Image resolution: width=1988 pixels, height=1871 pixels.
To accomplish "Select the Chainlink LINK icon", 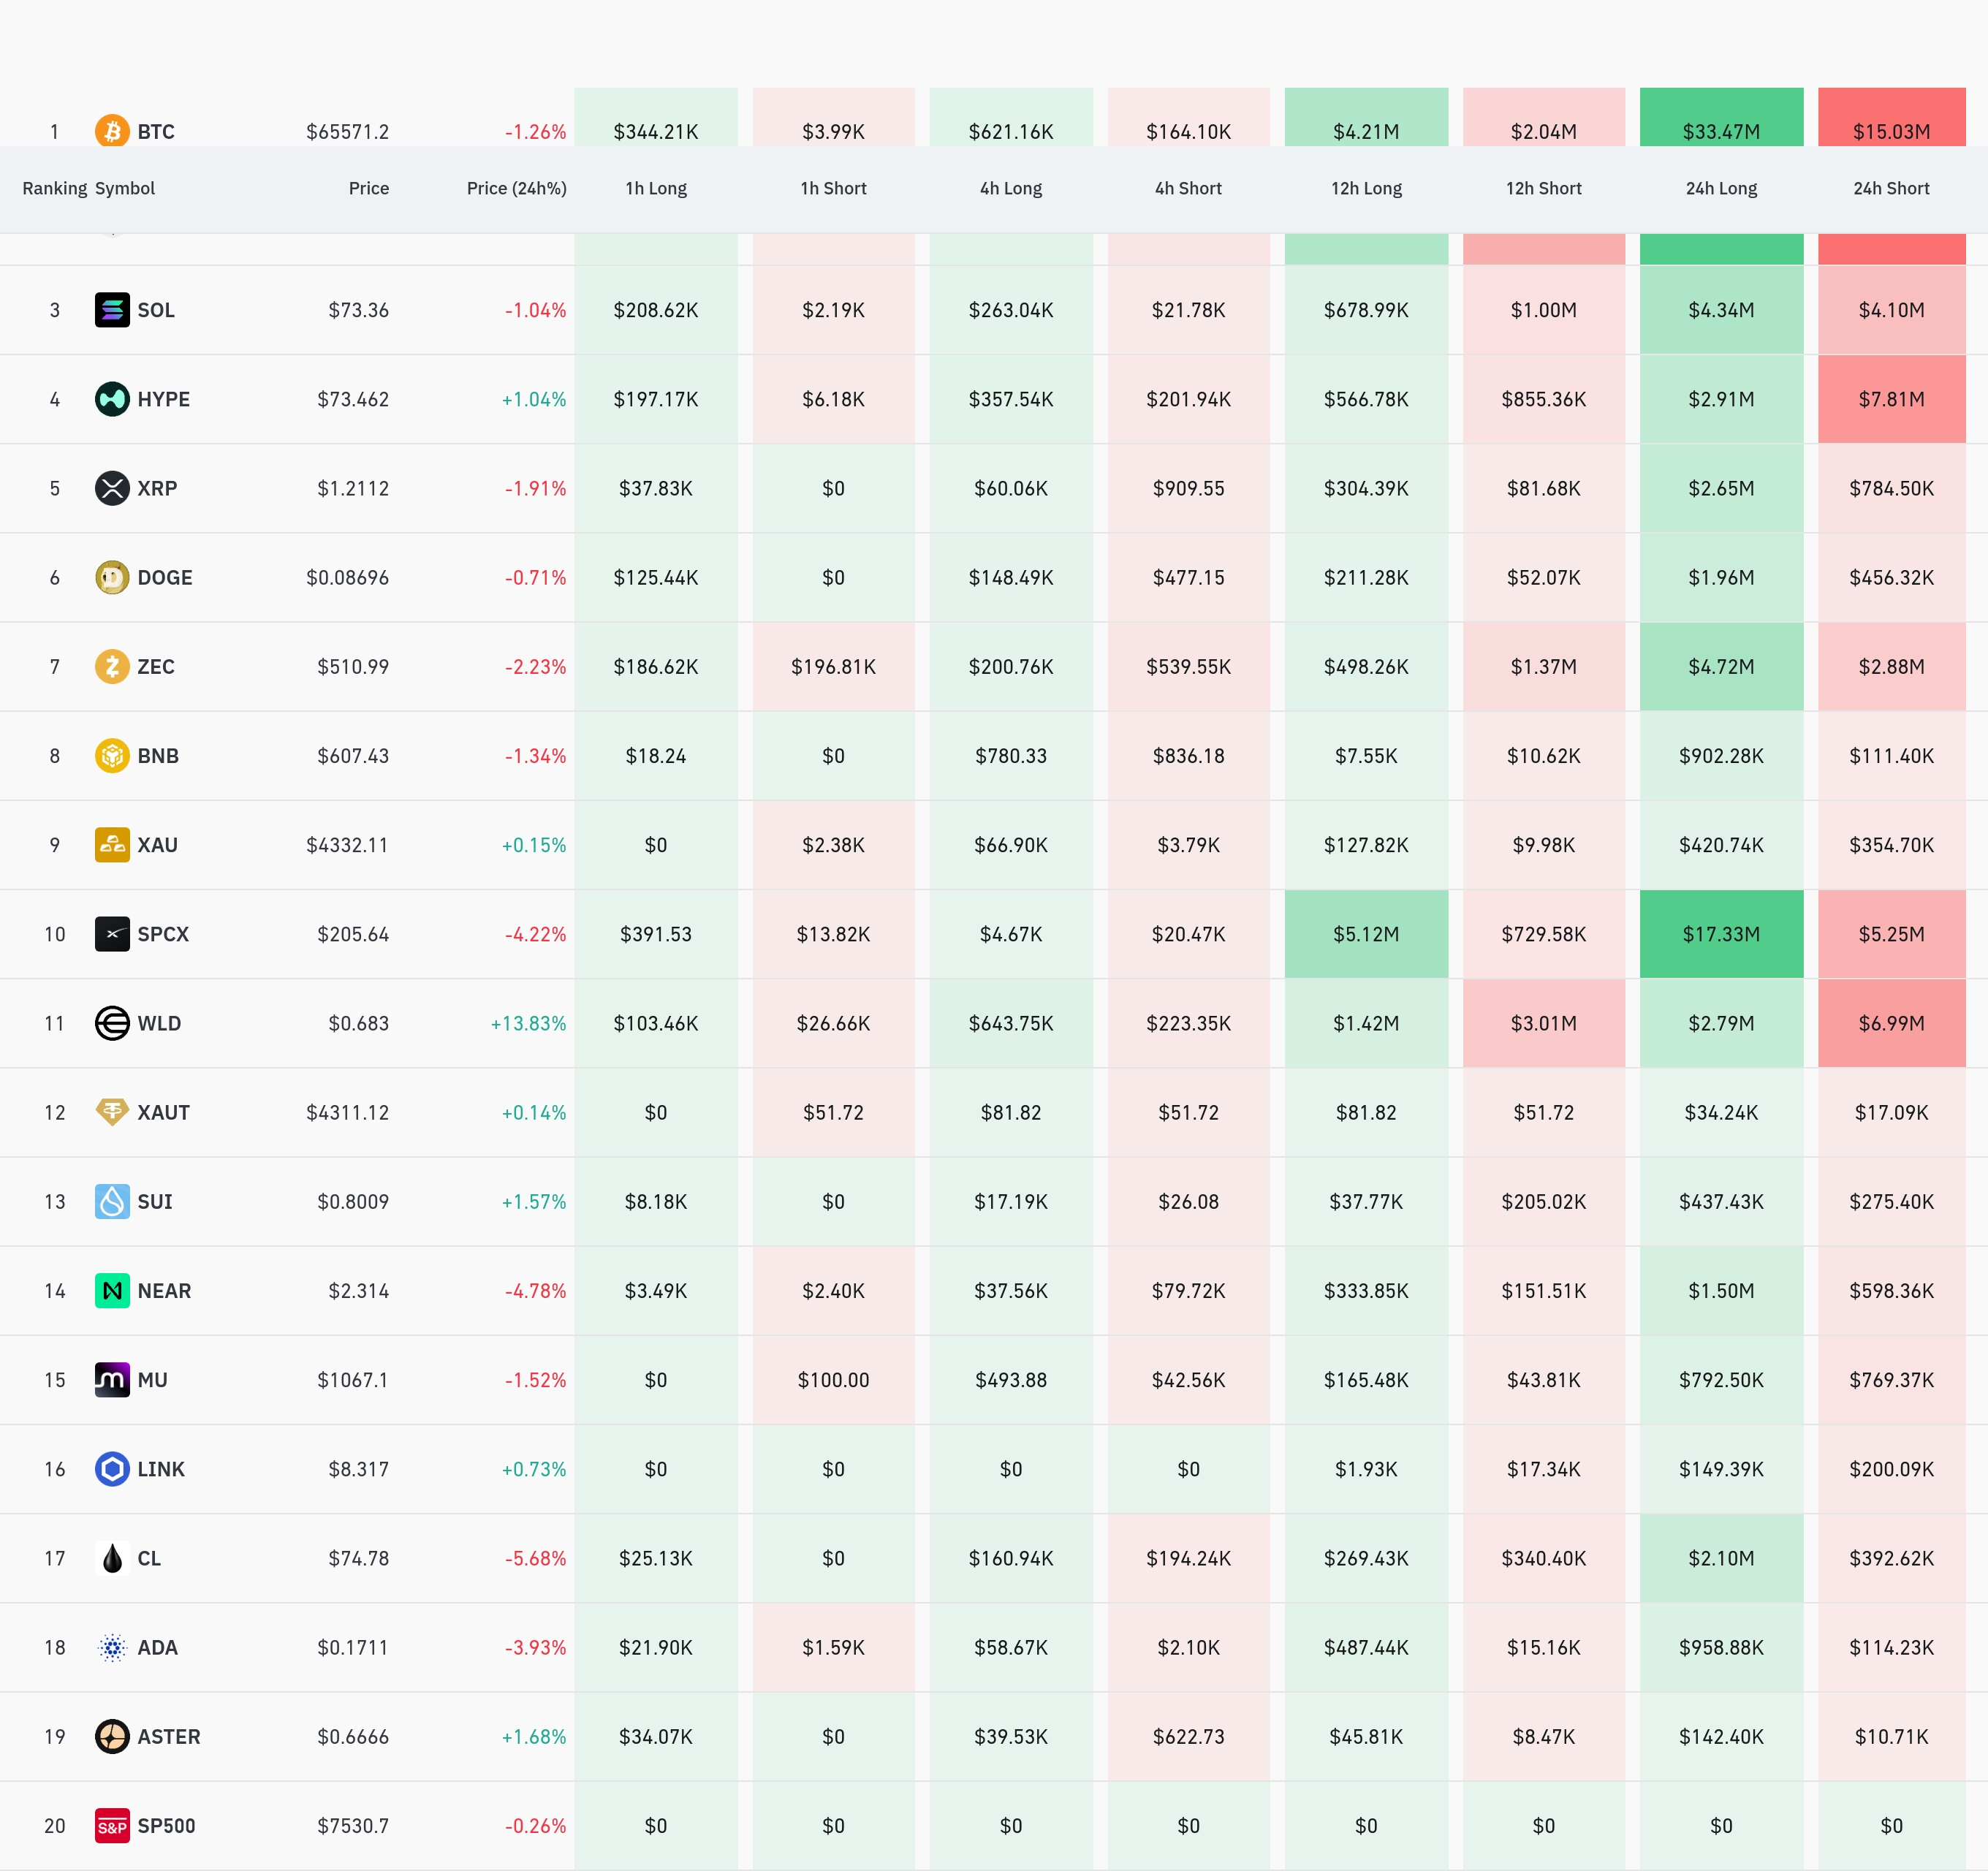I will click(x=112, y=1469).
